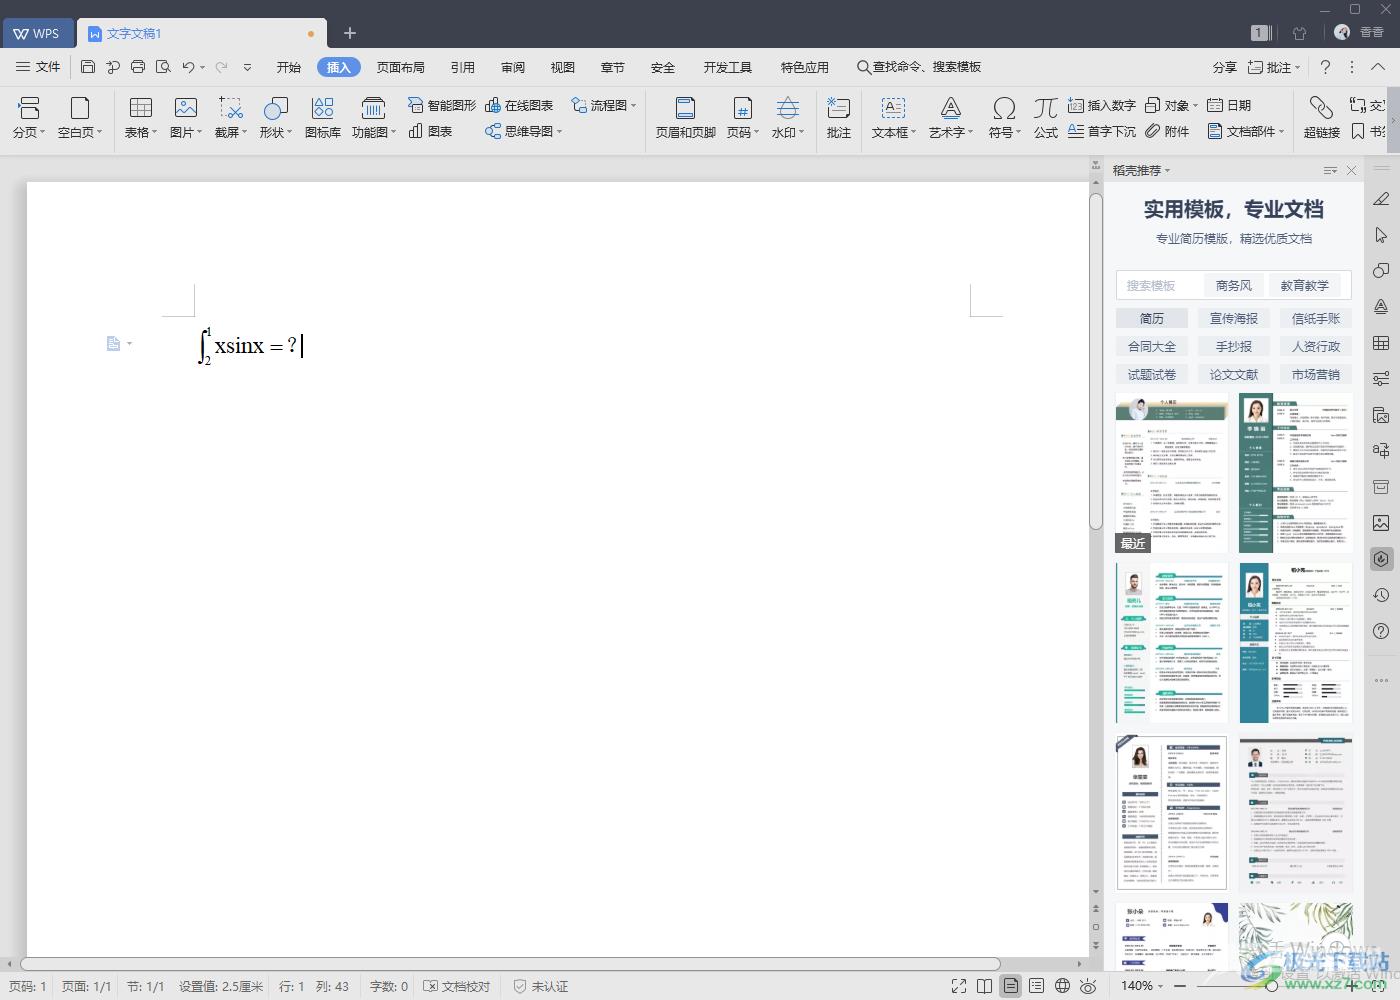1400x1000 pixels.
Task: Click the Save icon in quick toolbar
Action: tap(88, 67)
